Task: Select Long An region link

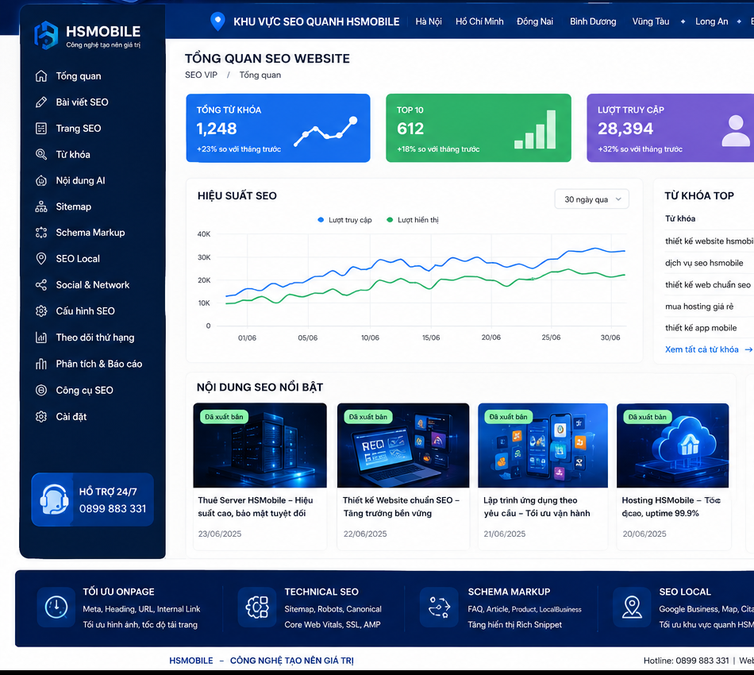Action: (x=712, y=22)
